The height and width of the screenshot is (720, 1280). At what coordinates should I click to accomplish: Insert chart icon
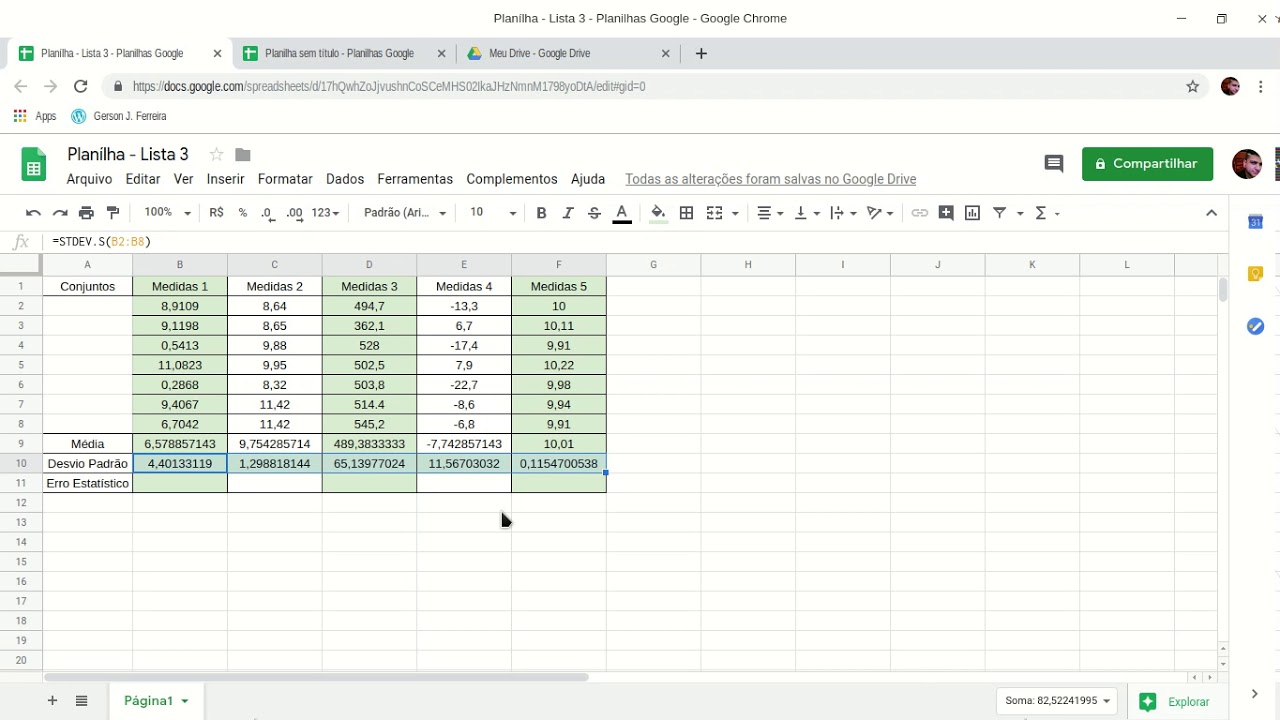[x=972, y=213]
